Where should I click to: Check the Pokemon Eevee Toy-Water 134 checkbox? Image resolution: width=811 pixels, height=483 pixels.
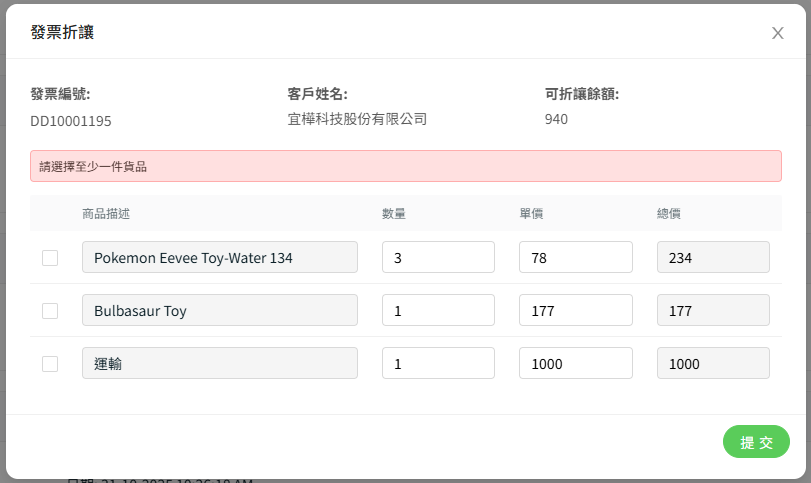(50, 258)
